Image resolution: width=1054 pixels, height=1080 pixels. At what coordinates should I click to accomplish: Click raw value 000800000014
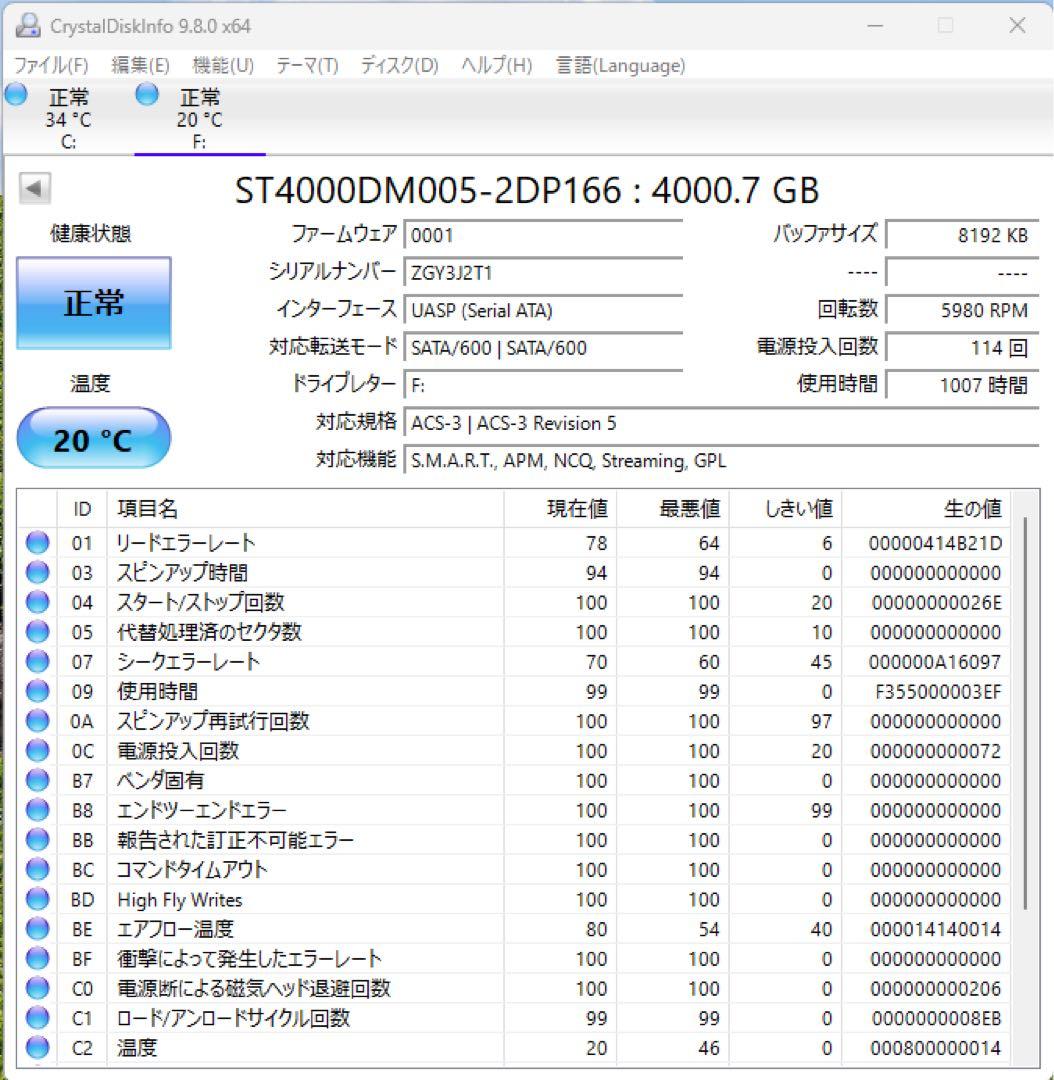click(936, 1048)
